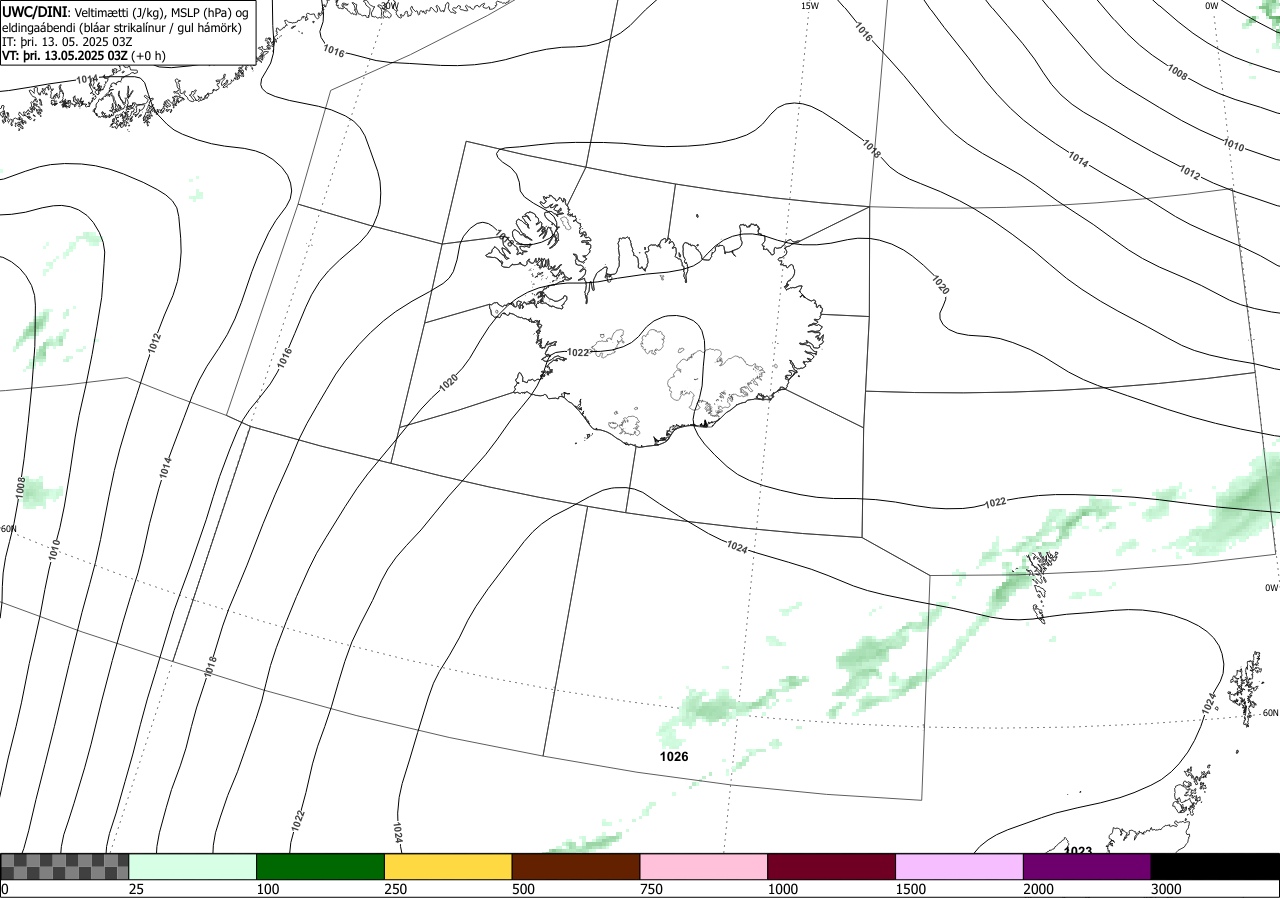Image resolution: width=1280 pixels, height=898 pixels.
Task: Choose the lavender 1500–2000 legend swatch
Action: point(960,866)
